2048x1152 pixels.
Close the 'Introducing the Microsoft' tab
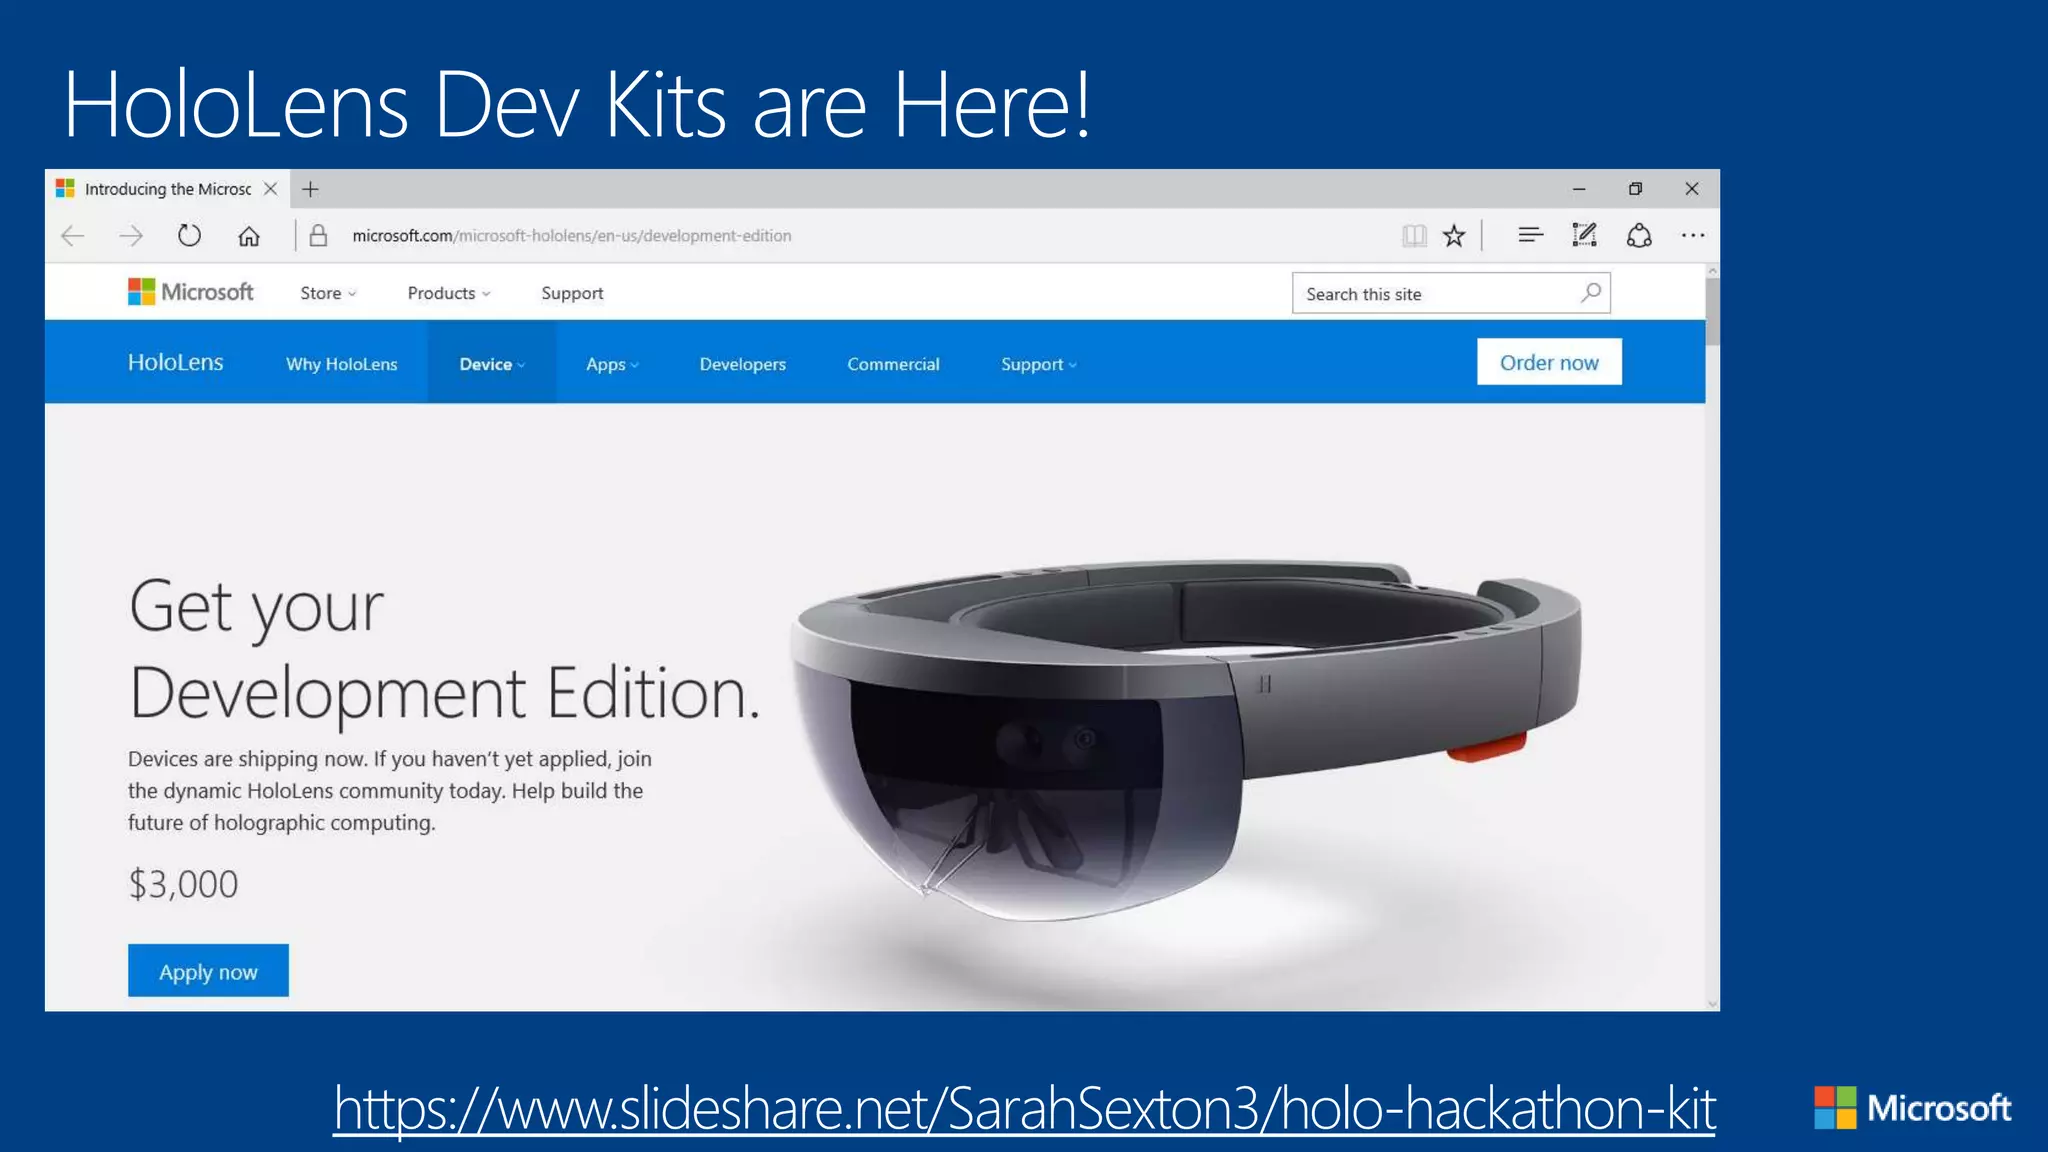click(270, 189)
